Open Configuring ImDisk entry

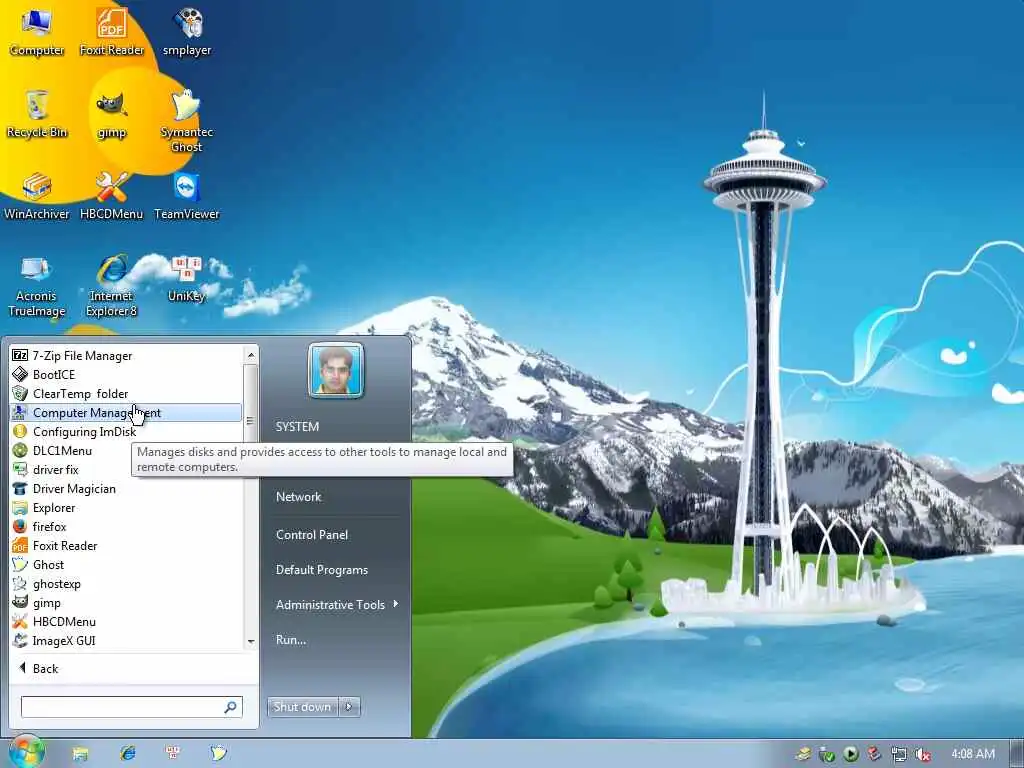pos(125,432)
